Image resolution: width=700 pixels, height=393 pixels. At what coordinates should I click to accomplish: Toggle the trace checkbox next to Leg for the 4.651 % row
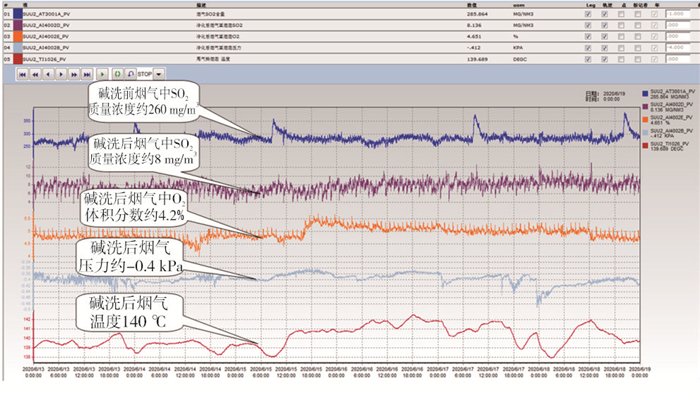pos(604,37)
